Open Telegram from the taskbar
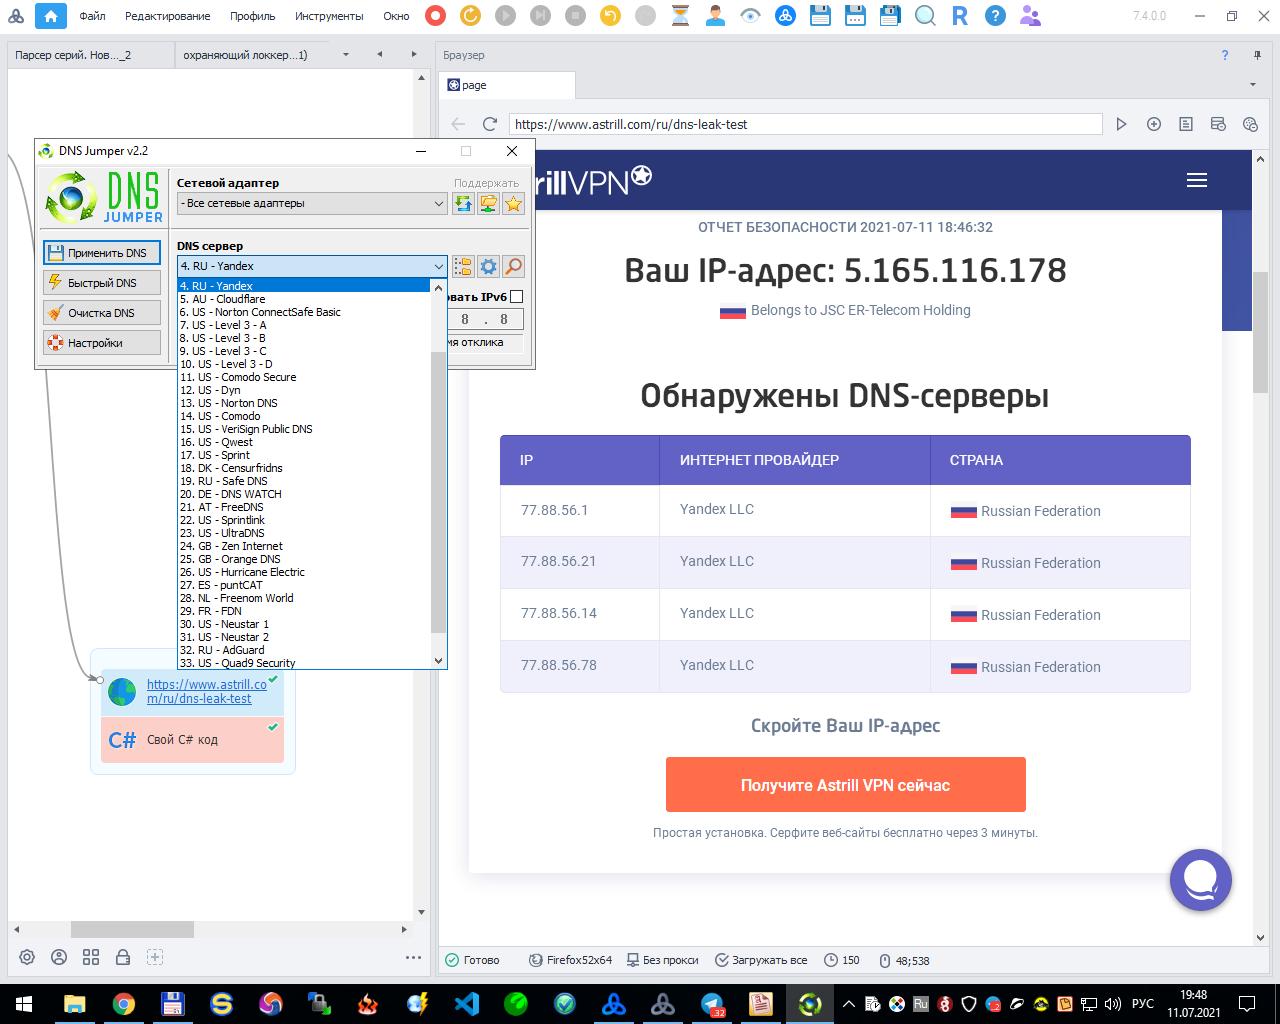 [x=712, y=1004]
